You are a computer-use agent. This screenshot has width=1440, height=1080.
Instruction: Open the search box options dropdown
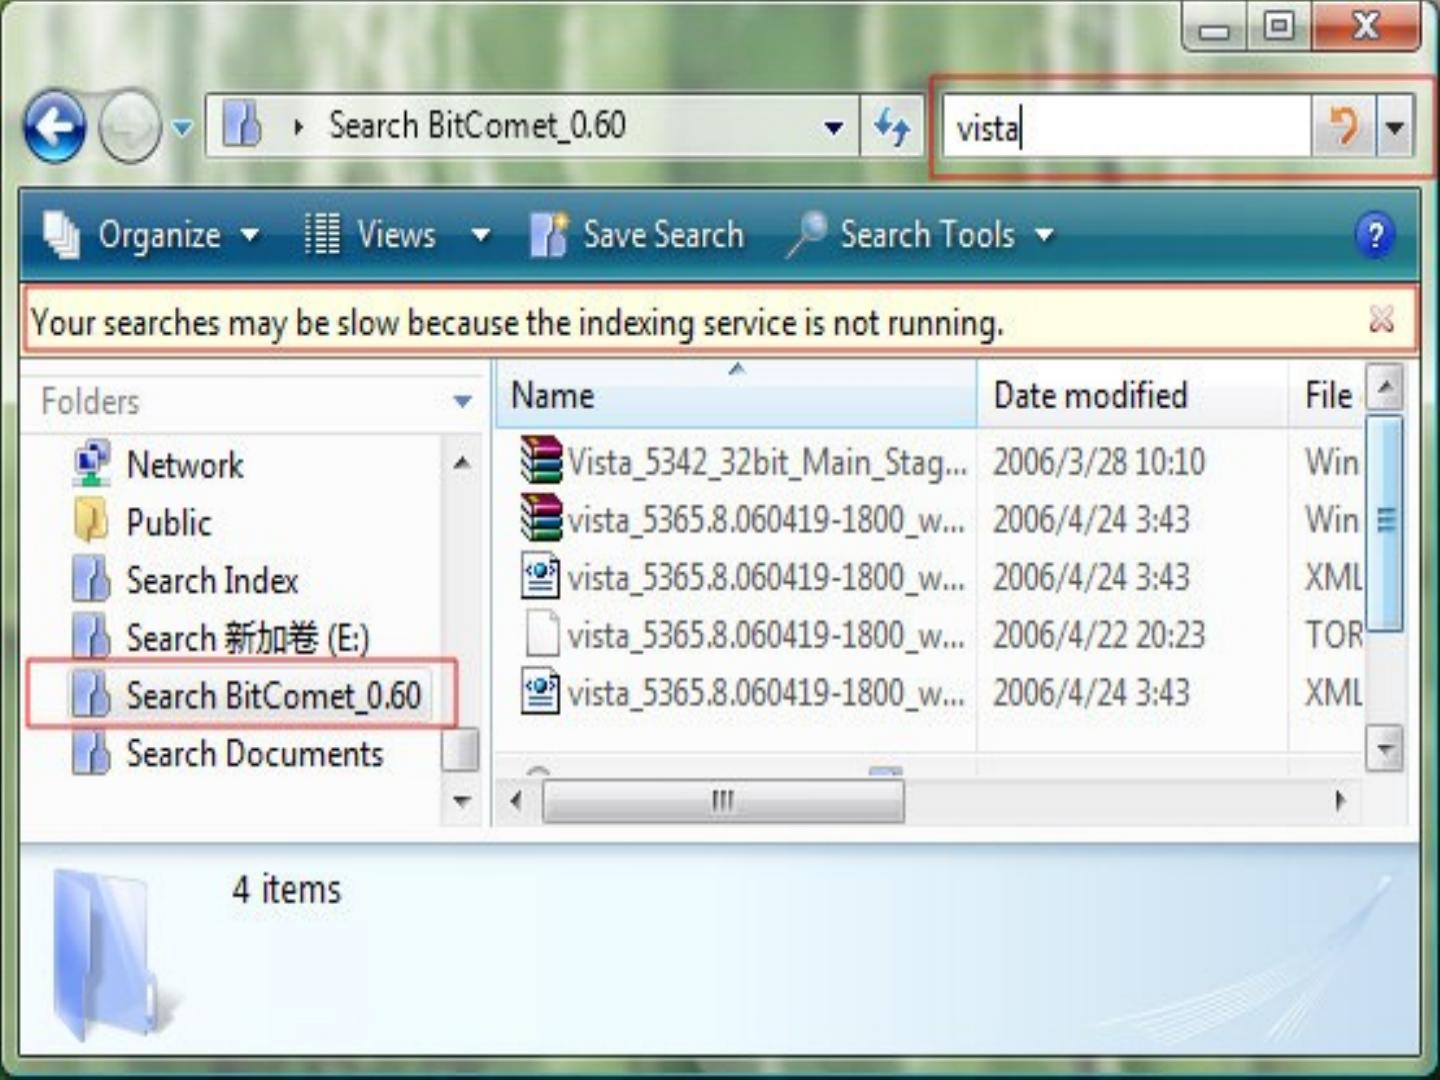pyautogui.click(x=1395, y=127)
